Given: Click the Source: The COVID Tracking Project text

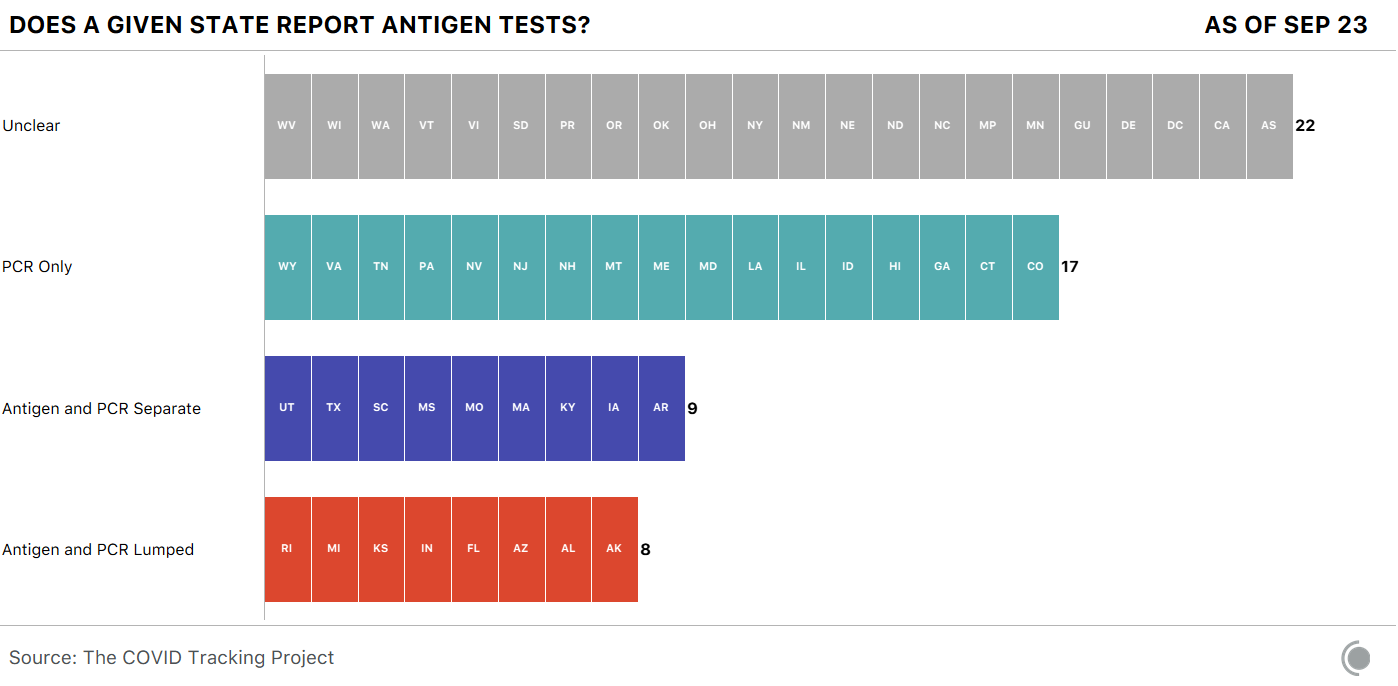Looking at the screenshot, I should 172,658.
